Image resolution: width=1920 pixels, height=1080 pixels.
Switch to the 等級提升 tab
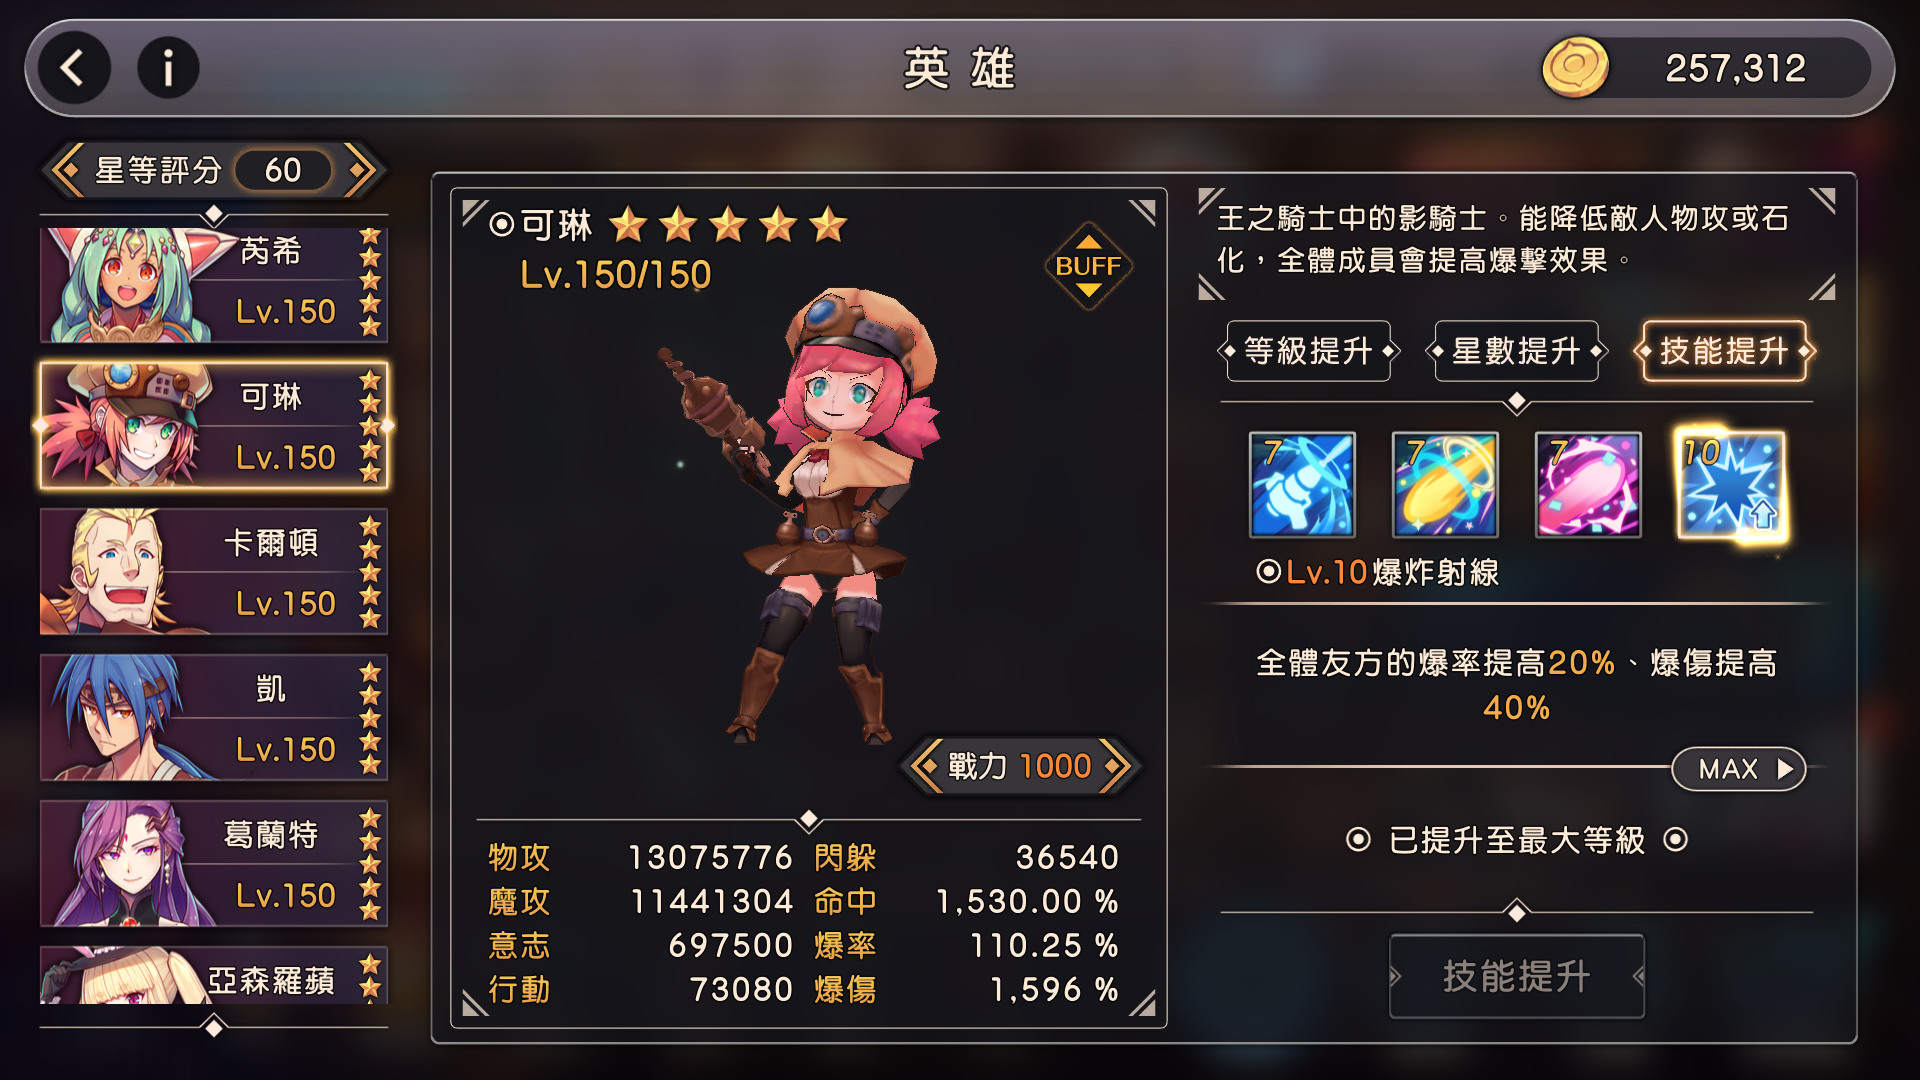[x=1308, y=351]
